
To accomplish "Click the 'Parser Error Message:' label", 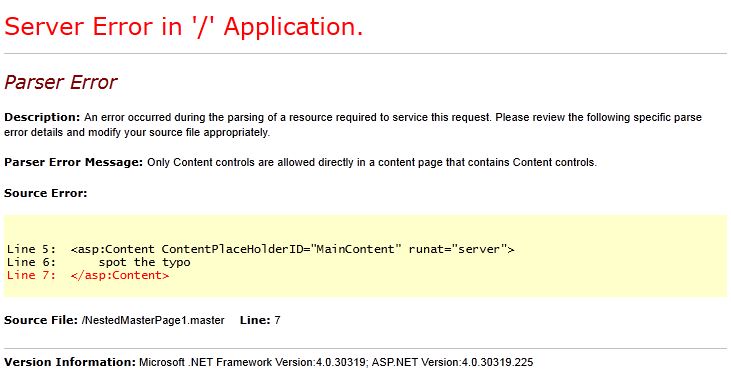I will pos(74,163).
